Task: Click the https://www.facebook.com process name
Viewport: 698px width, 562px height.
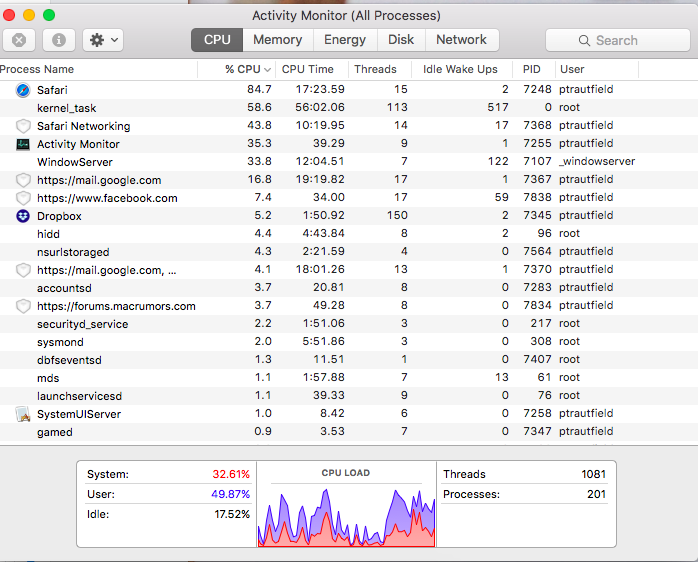Action: [x=107, y=198]
